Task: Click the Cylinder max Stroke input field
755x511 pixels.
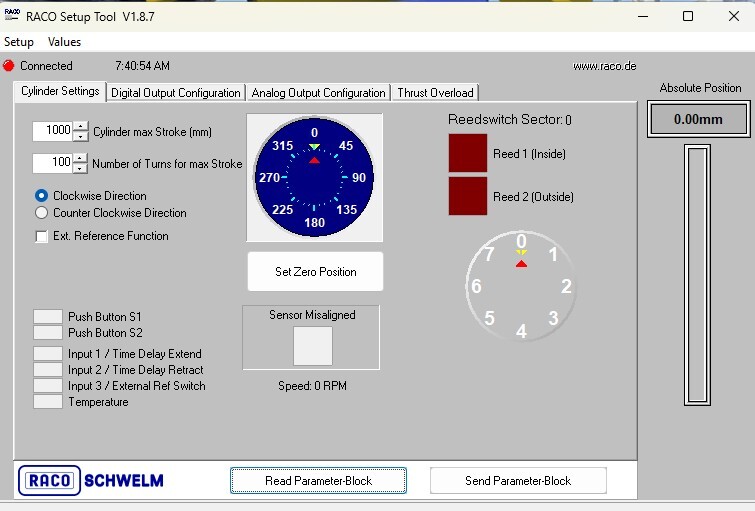Action: 52,131
